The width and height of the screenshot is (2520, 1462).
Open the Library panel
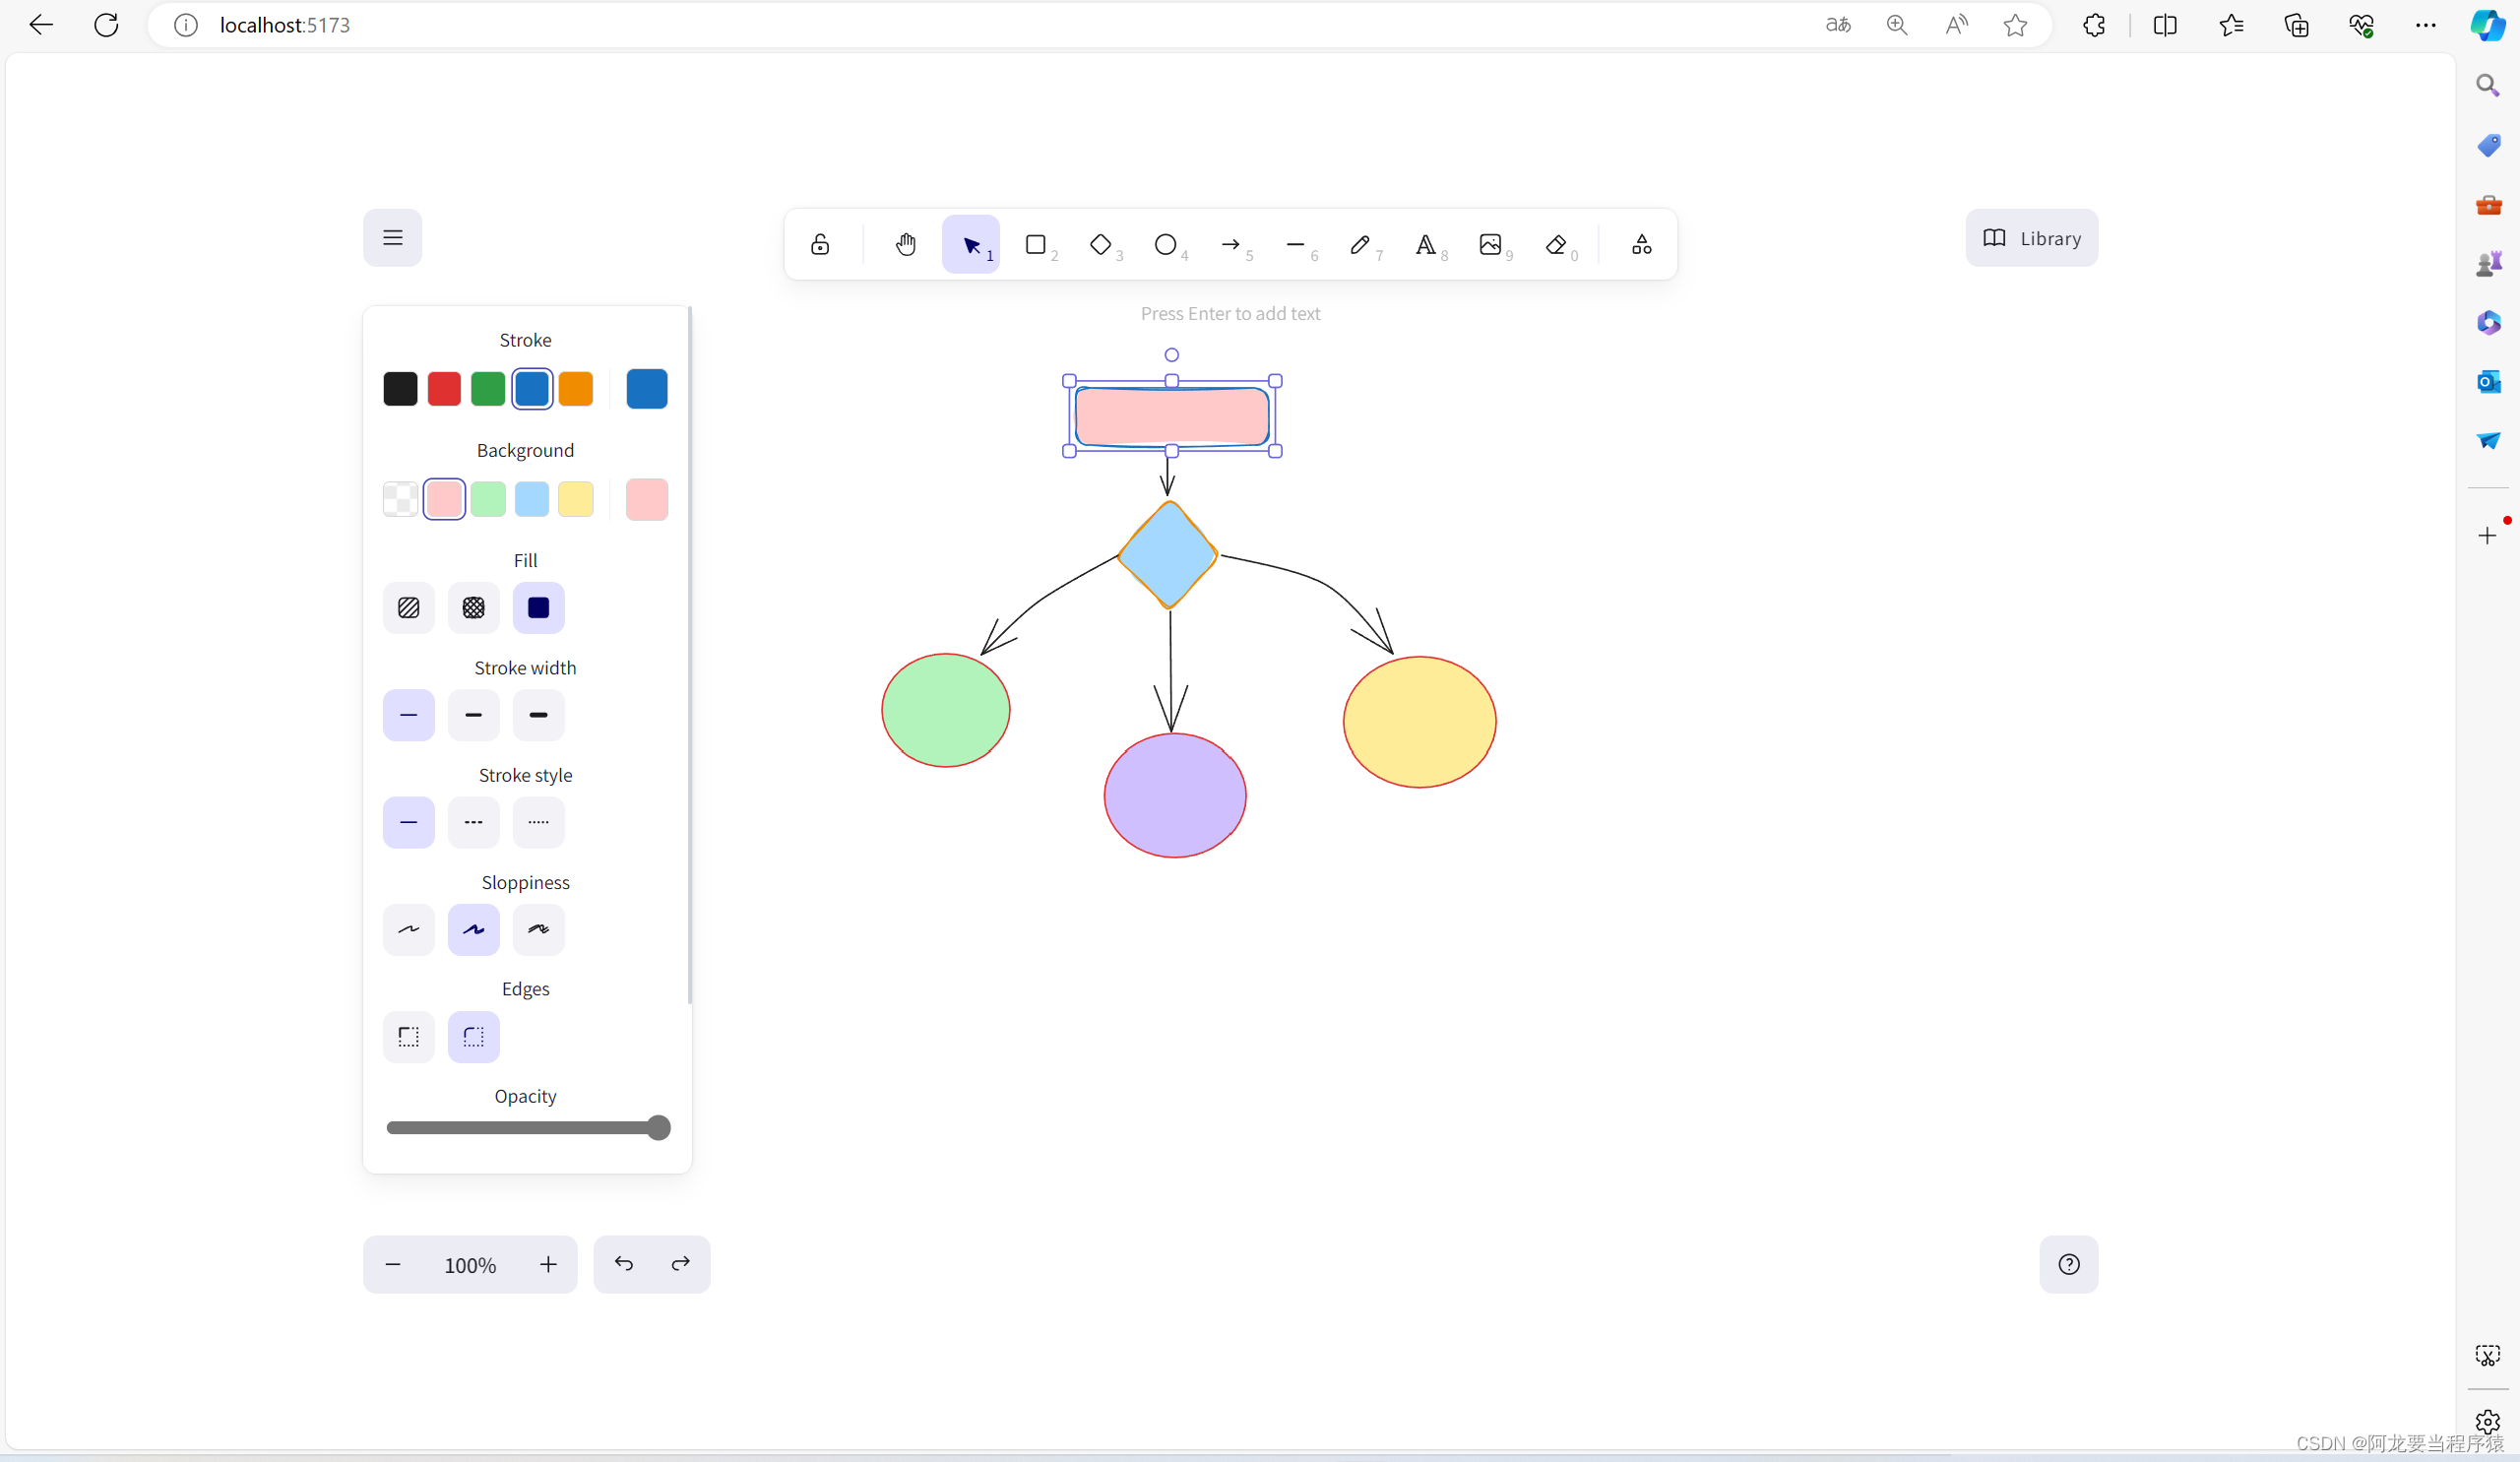(2032, 238)
